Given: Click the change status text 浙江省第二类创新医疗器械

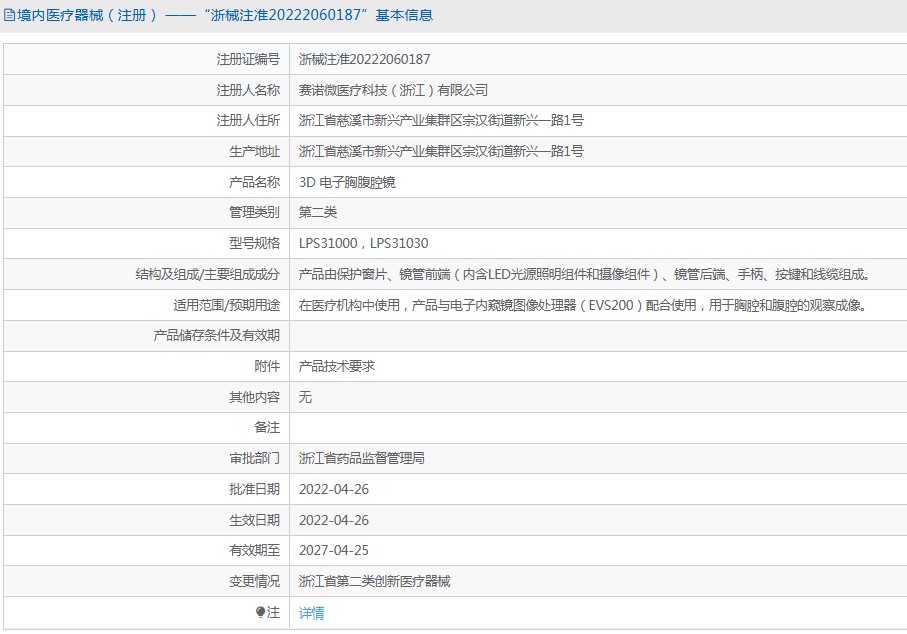Looking at the screenshot, I should coord(375,581).
